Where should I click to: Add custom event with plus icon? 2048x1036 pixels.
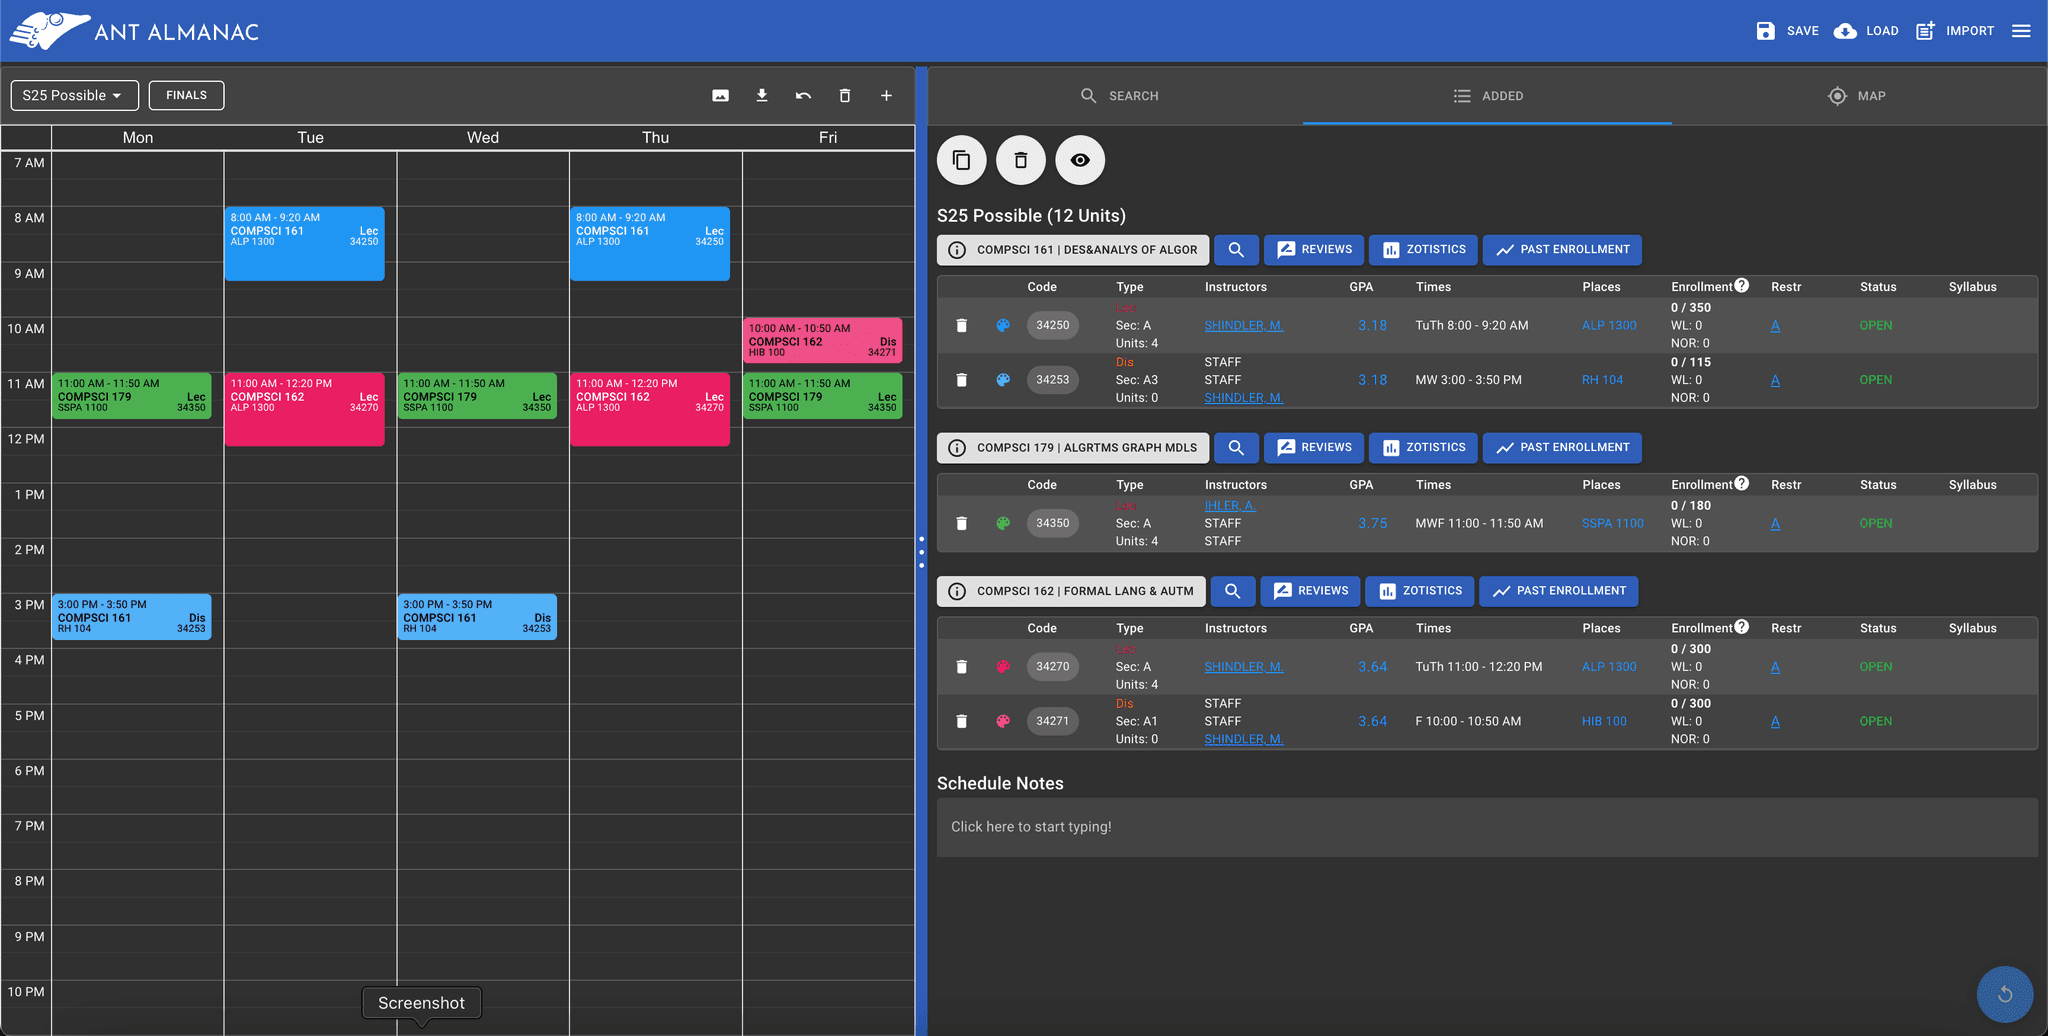tap(886, 96)
